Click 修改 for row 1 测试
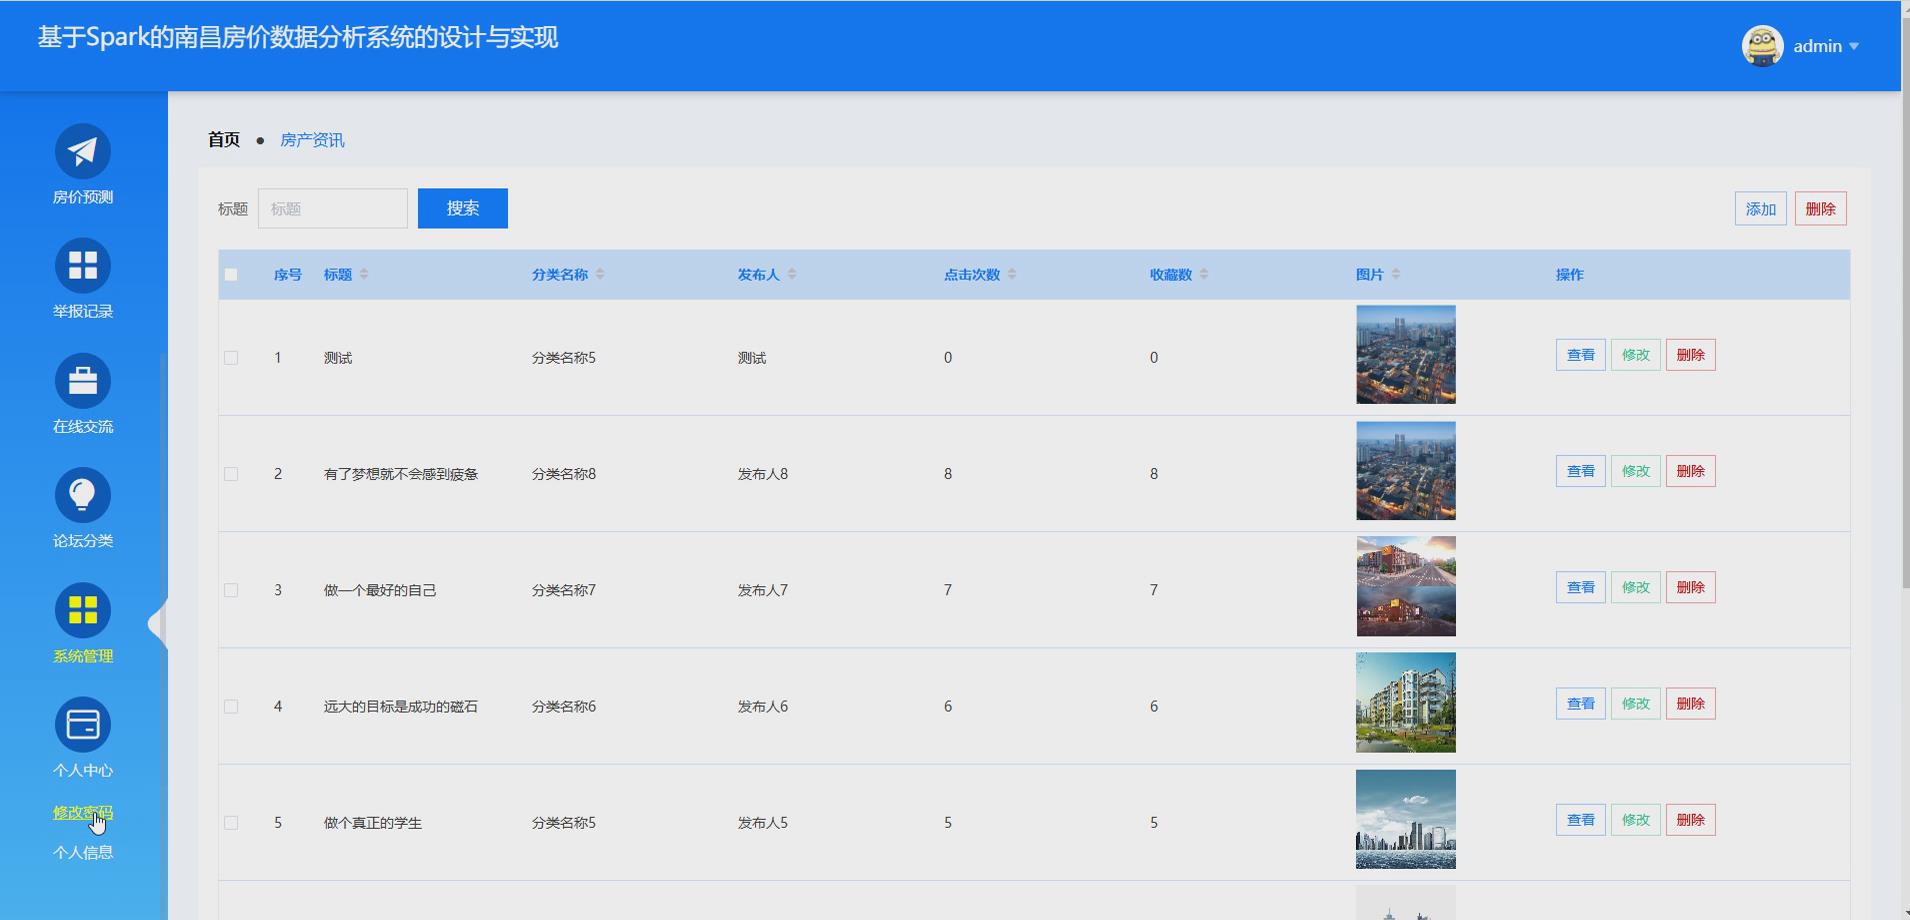 (1635, 355)
